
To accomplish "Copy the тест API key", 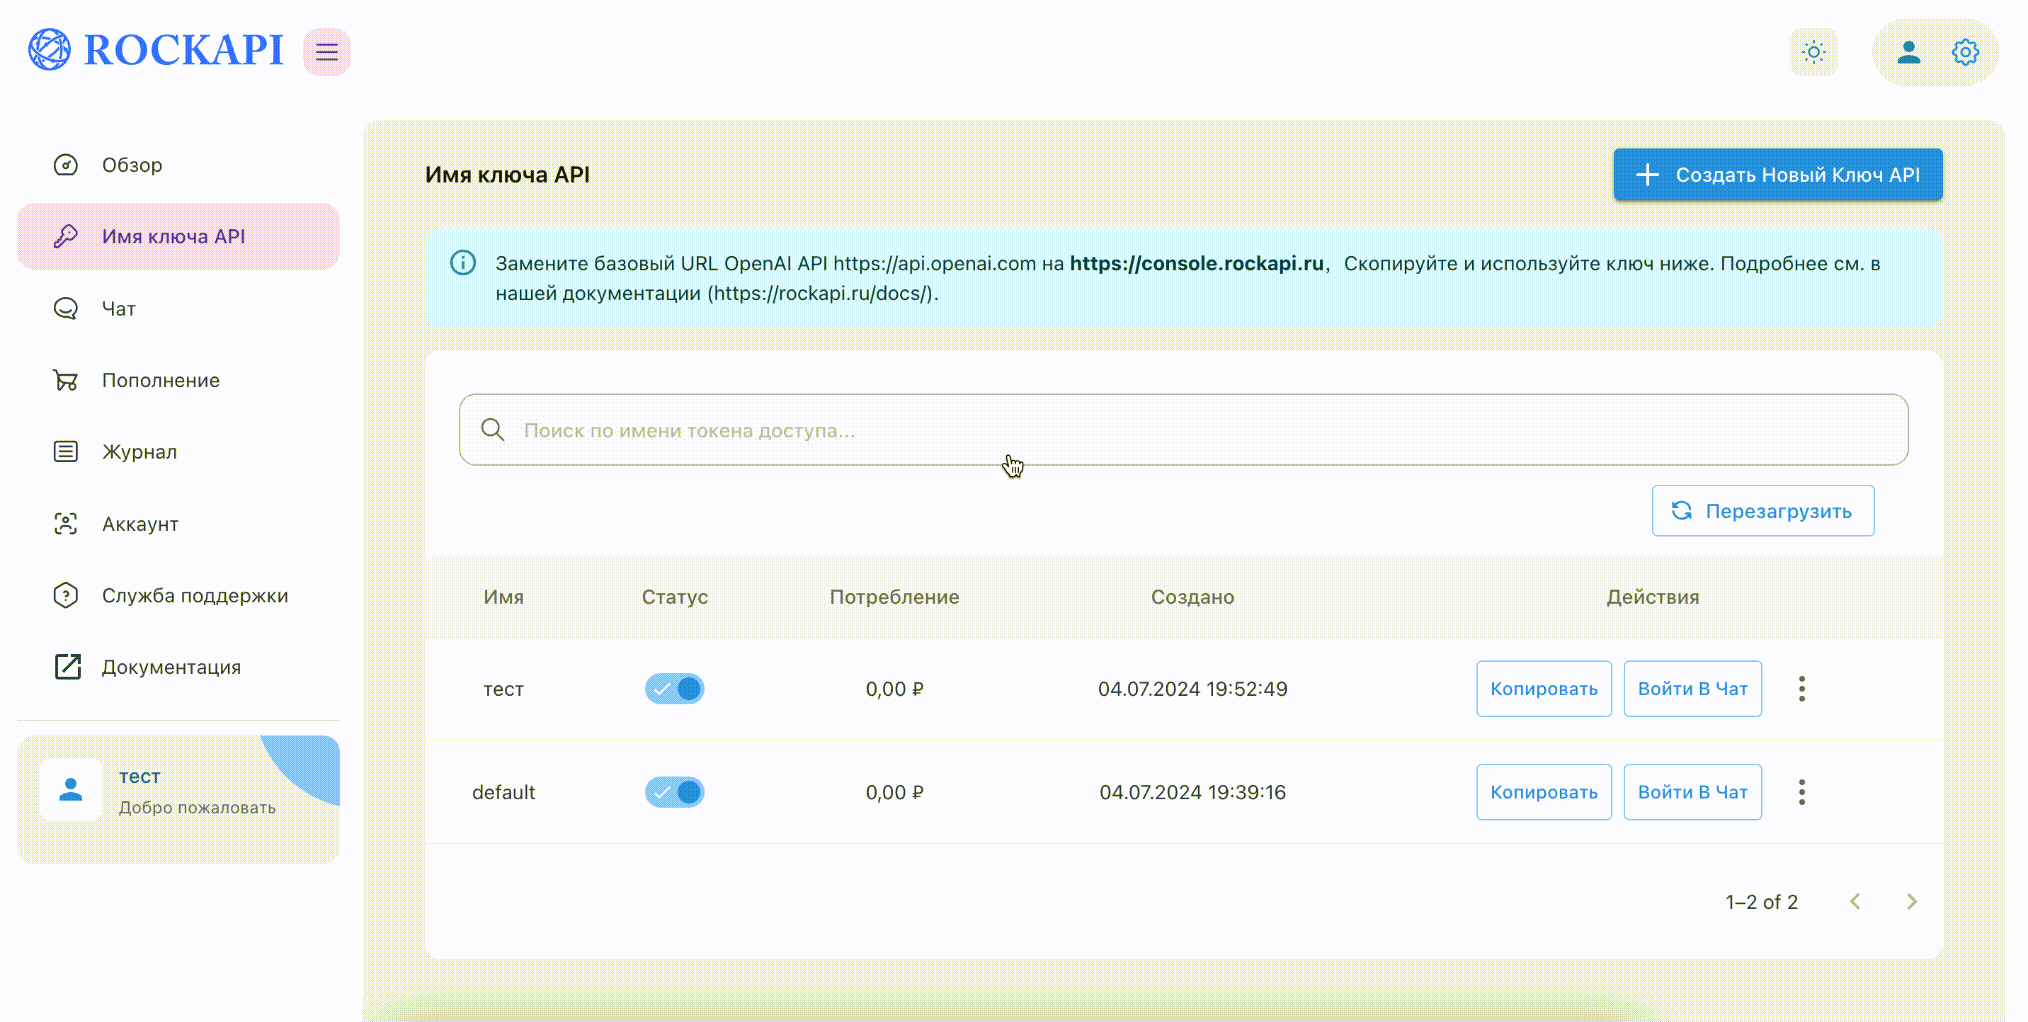I will point(1544,689).
